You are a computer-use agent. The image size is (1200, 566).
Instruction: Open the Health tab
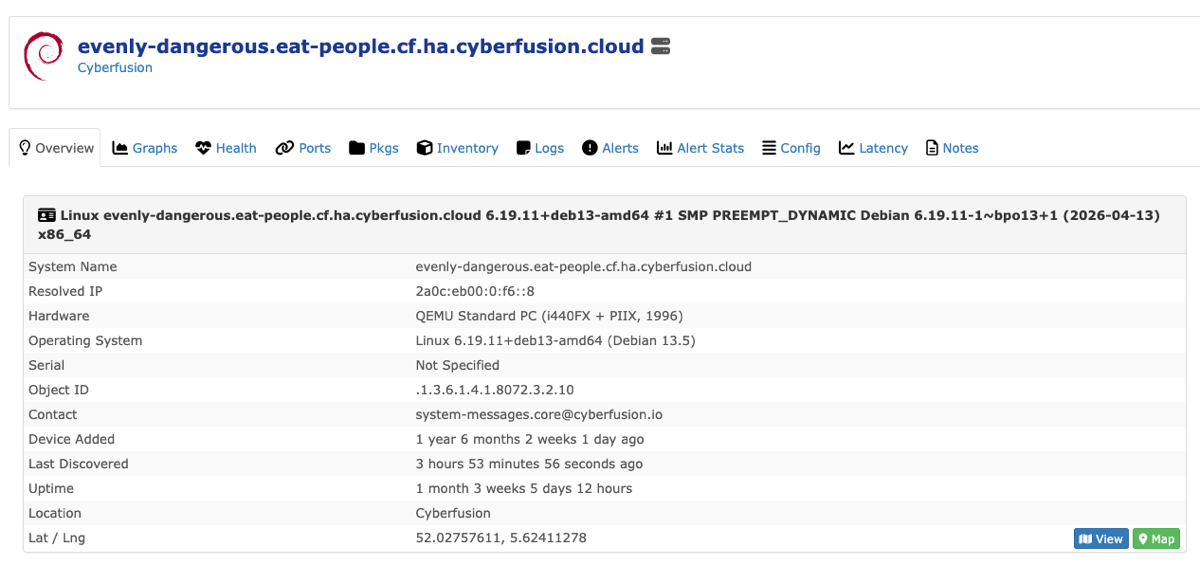226,148
